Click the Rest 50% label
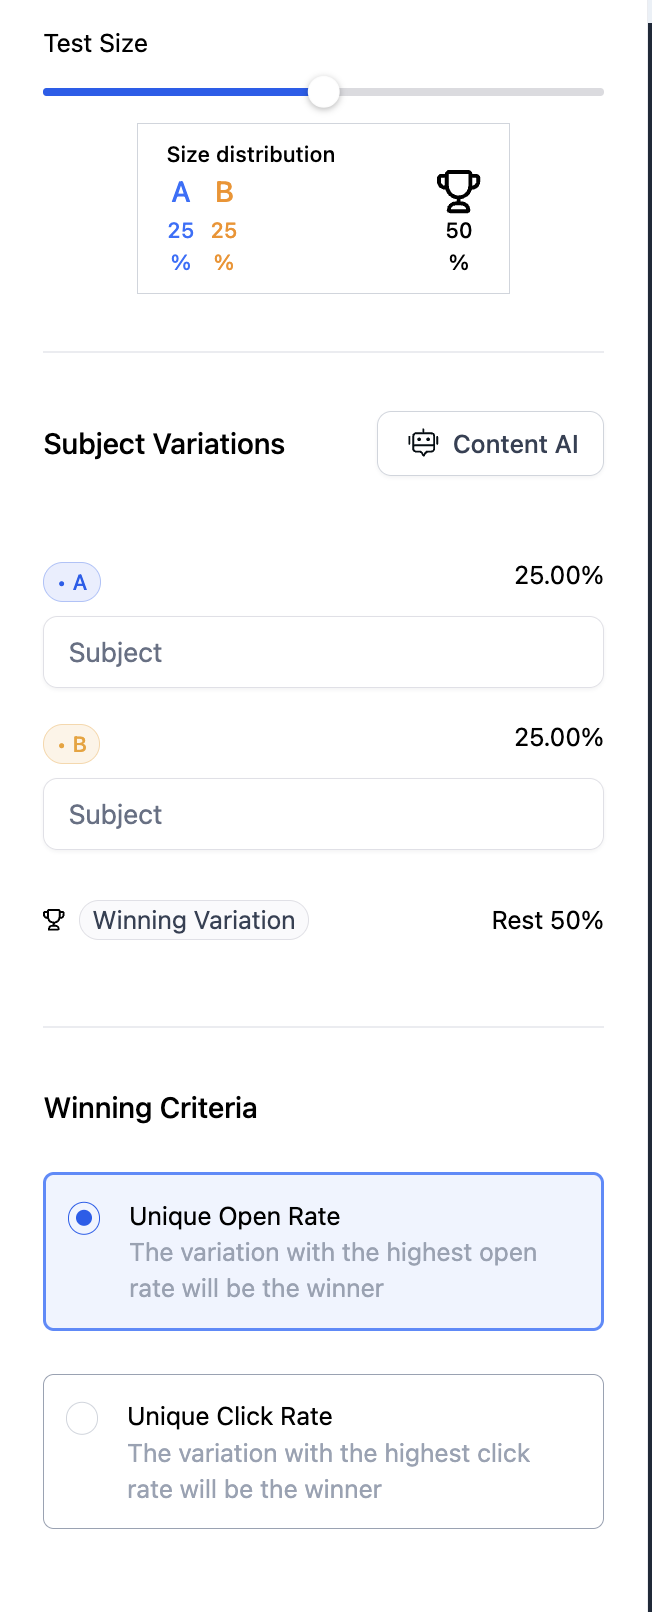Image resolution: width=652 pixels, height=1612 pixels. [547, 920]
